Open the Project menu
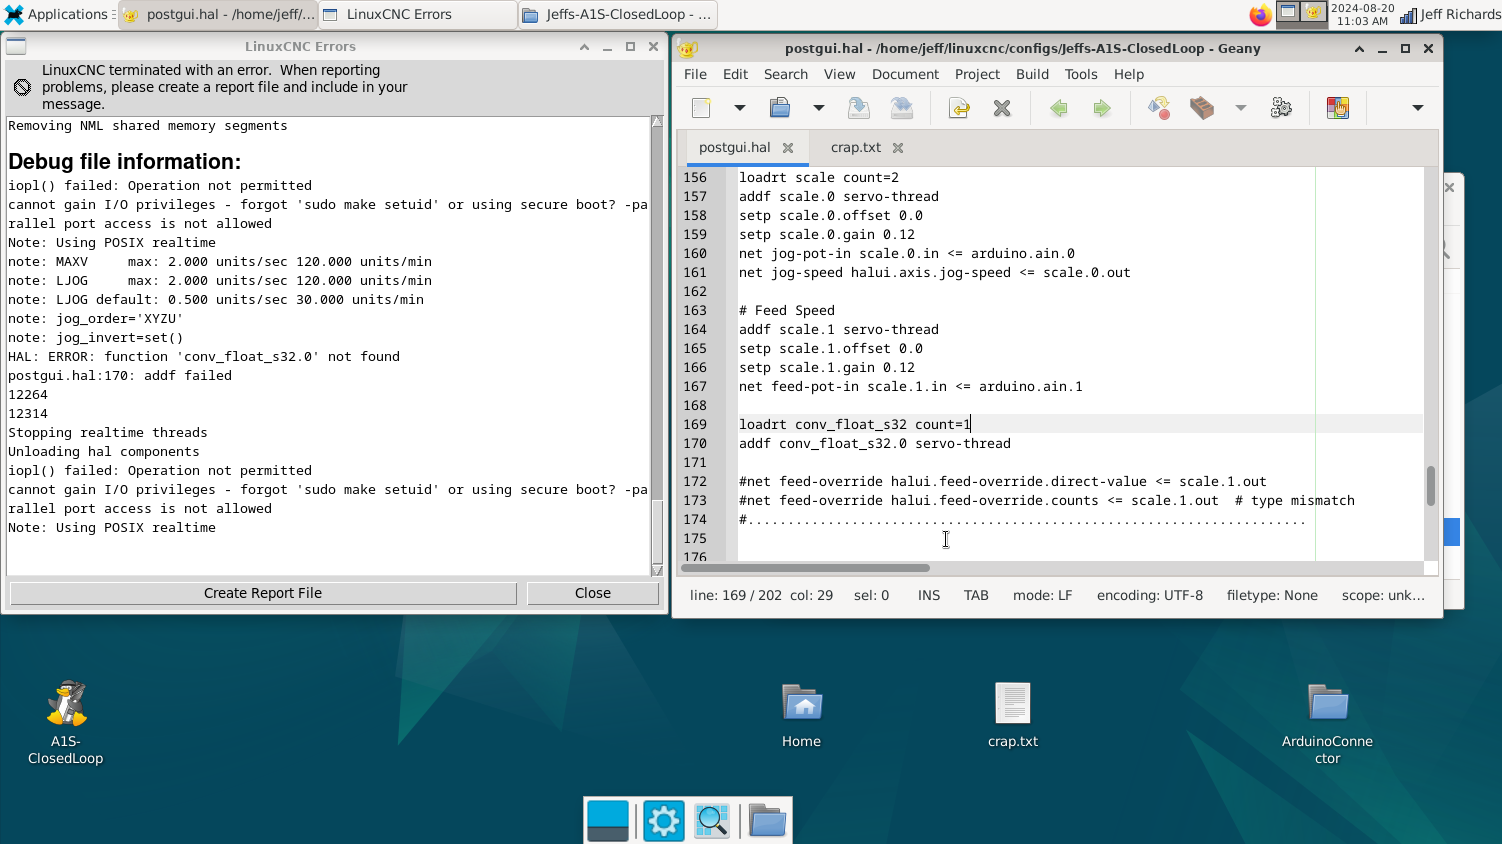The height and width of the screenshot is (844, 1502). pos(977,75)
